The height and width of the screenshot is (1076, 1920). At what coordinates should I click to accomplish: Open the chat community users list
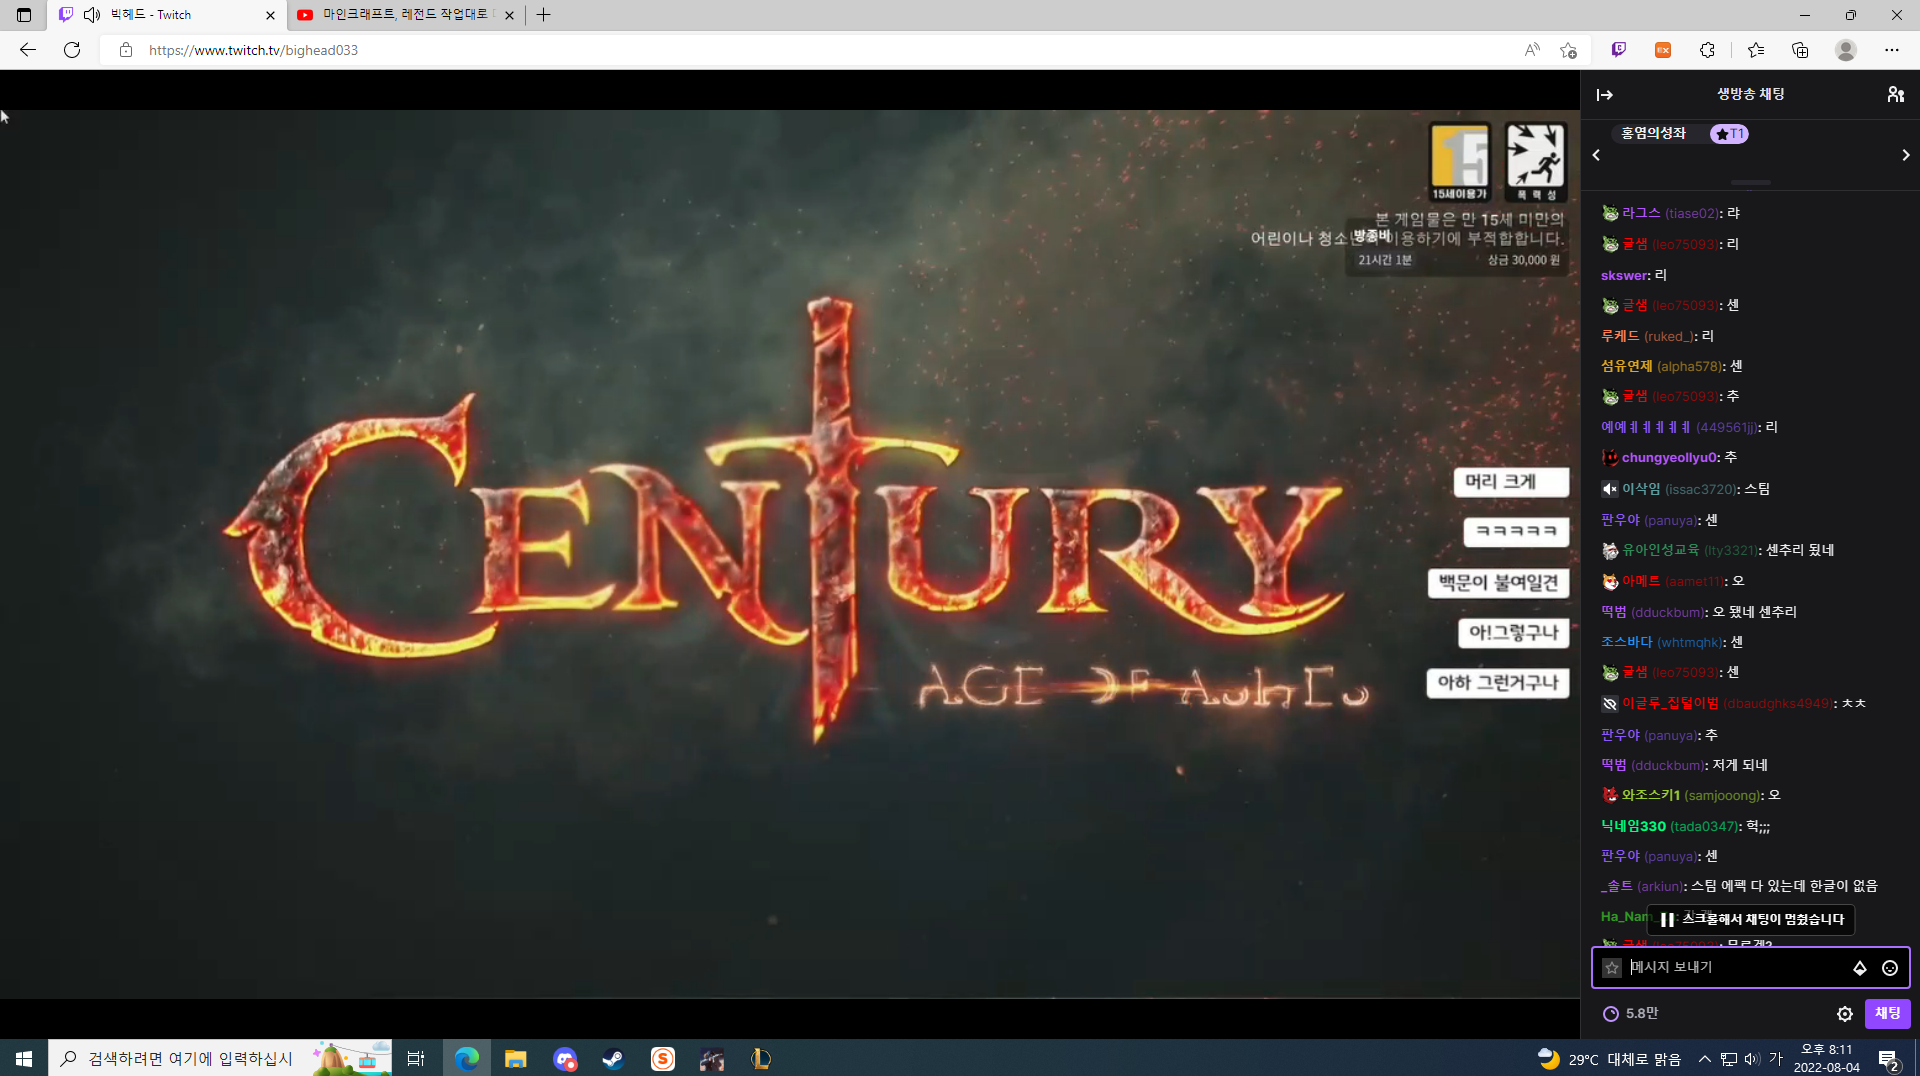click(x=1895, y=94)
